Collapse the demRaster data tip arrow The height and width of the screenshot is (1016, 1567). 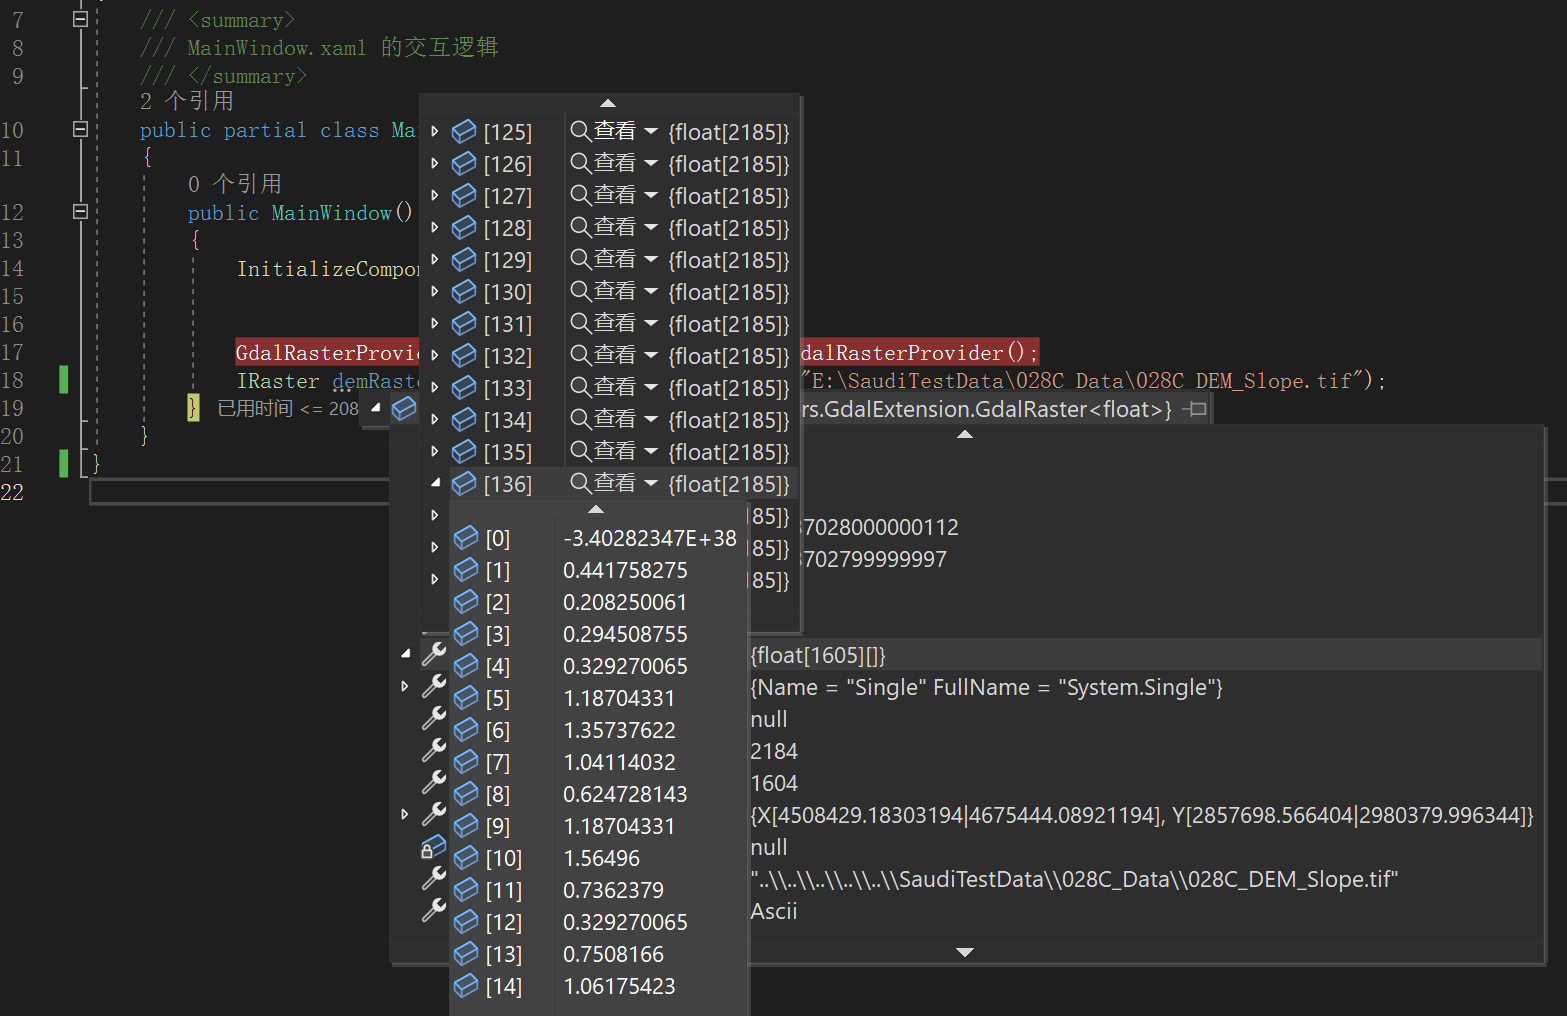(x=376, y=408)
